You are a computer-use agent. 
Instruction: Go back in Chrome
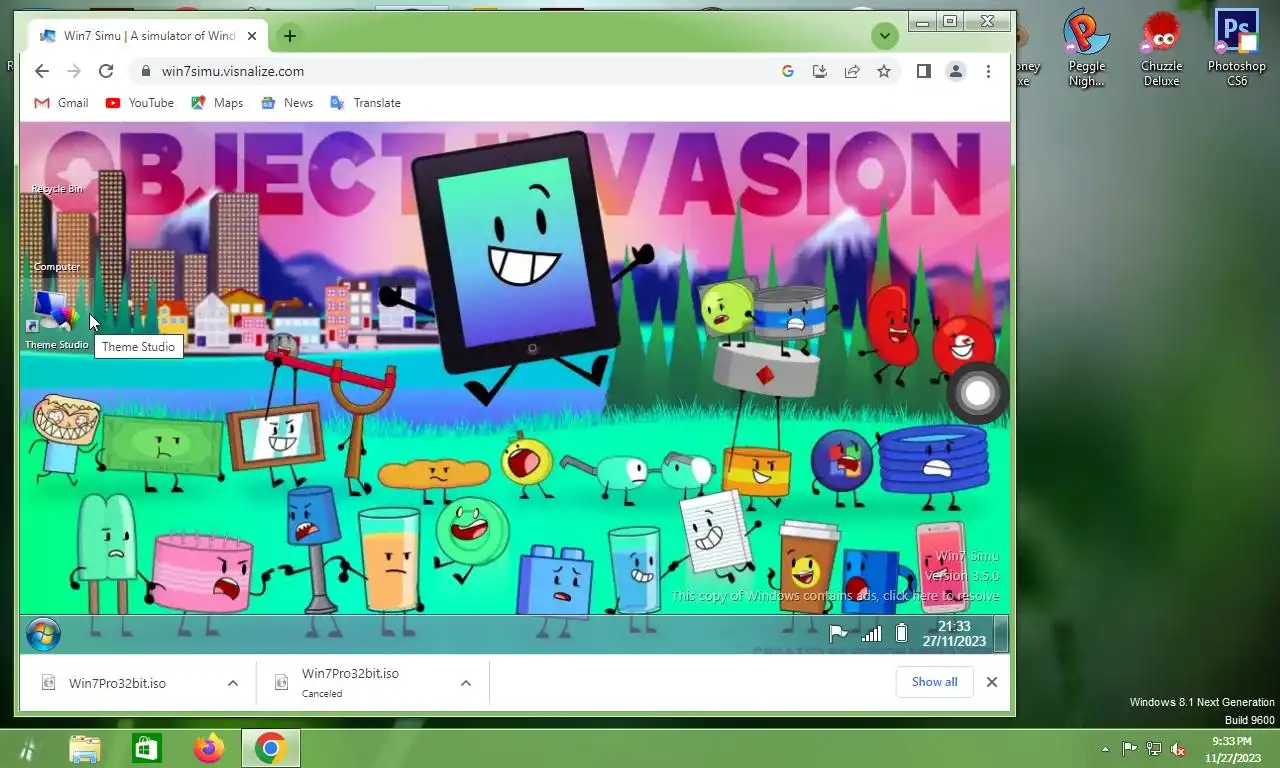point(41,71)
